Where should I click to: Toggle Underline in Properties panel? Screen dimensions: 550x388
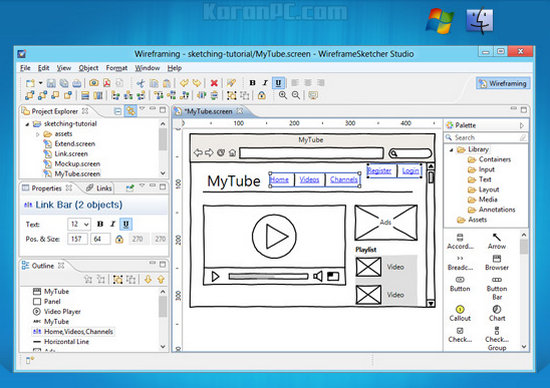click(x=126, y=224)
